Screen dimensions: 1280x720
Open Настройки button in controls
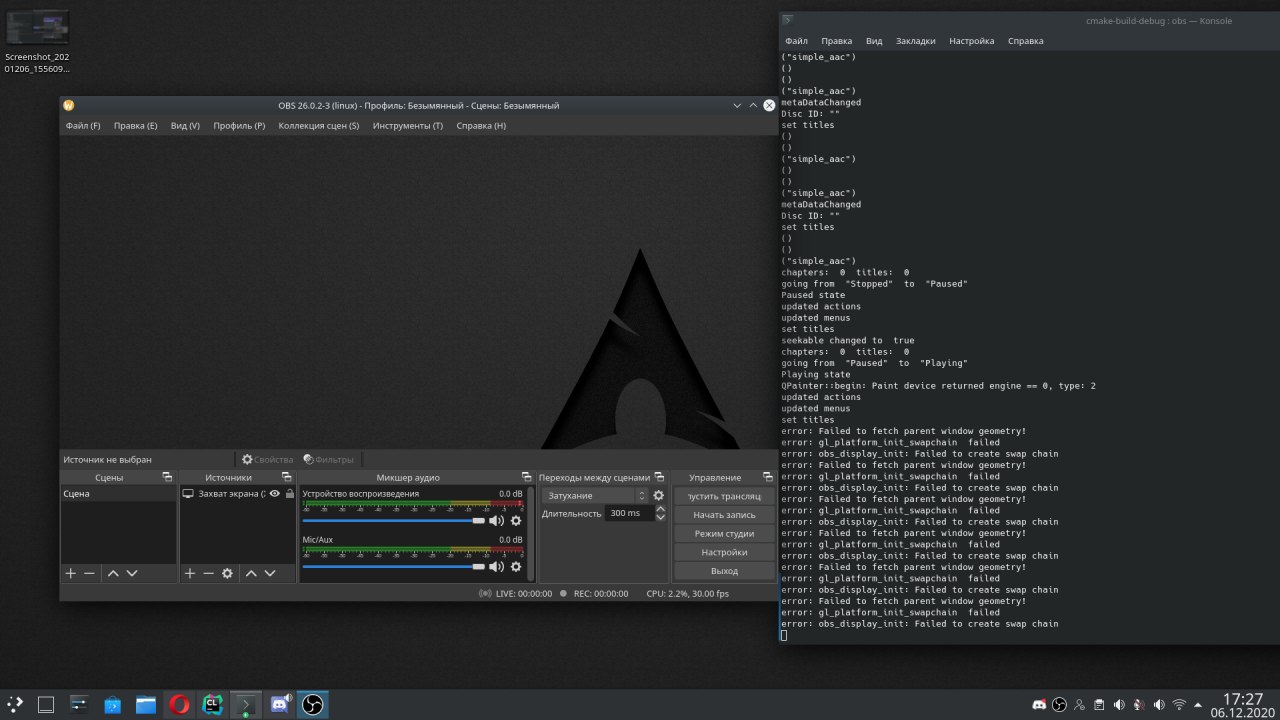tap(724, 552)
